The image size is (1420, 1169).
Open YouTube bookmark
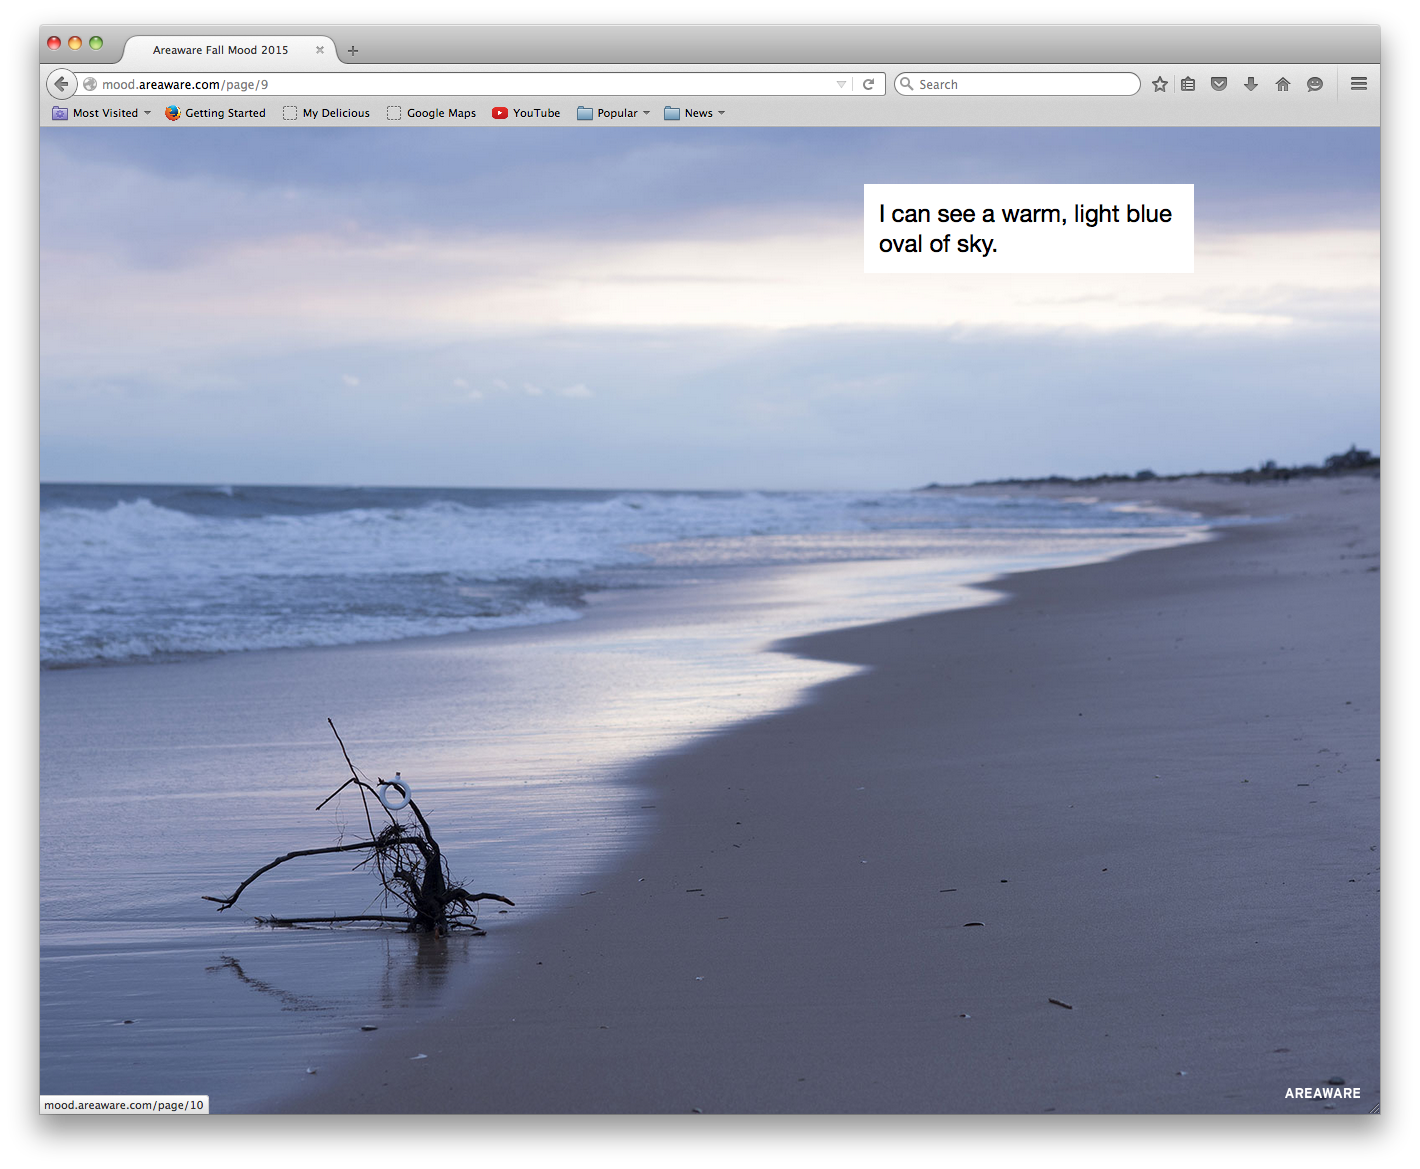click(x=526, y=113)
